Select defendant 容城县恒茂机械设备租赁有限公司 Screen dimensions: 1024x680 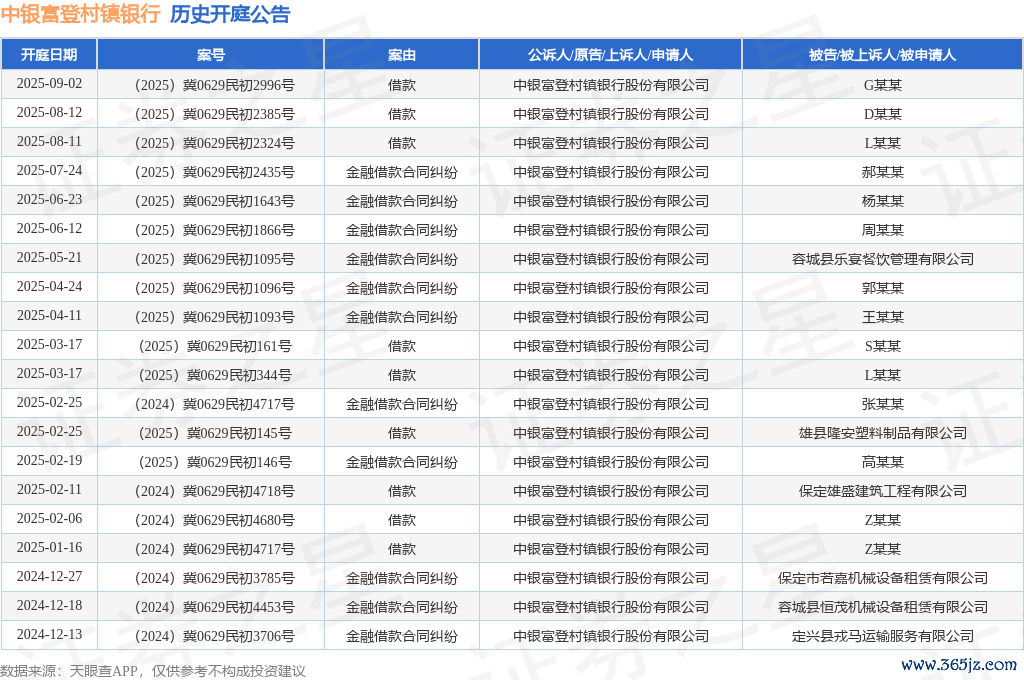[x=882, y=607]
